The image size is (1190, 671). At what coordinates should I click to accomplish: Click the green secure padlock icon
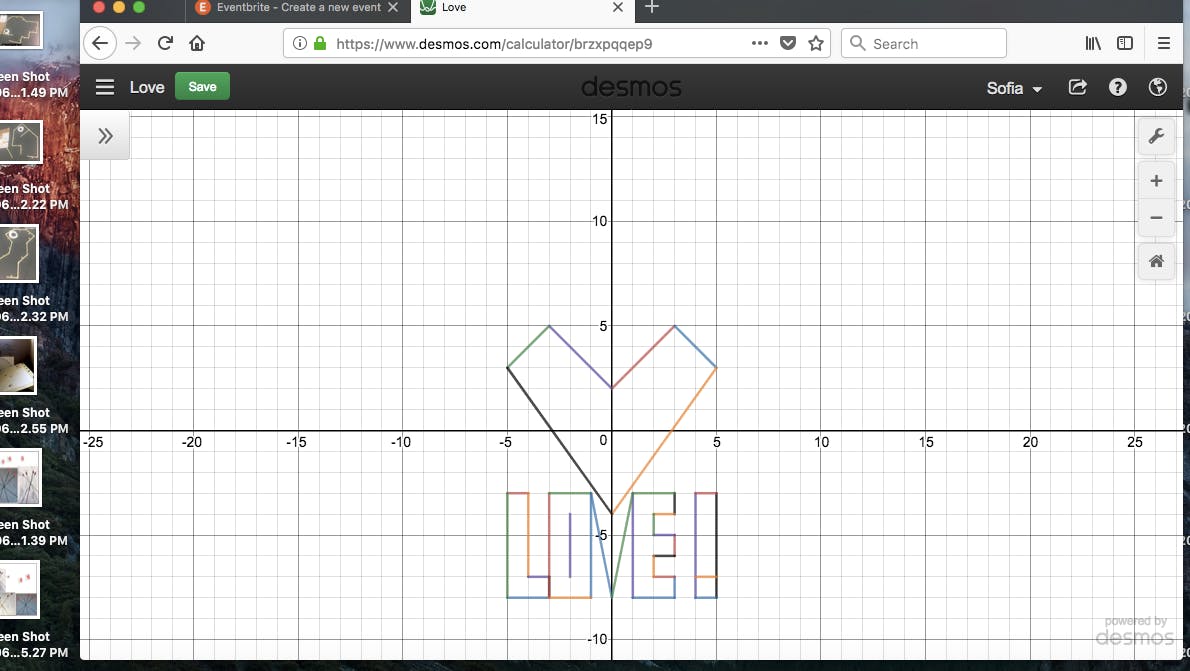[320, 43]
